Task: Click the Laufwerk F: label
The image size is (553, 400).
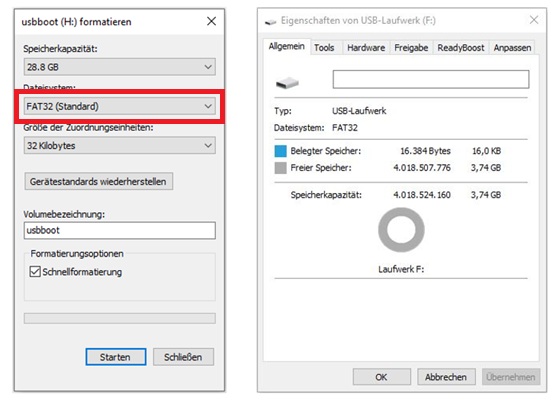Action: pyautogui.click(x=401, y=269)
